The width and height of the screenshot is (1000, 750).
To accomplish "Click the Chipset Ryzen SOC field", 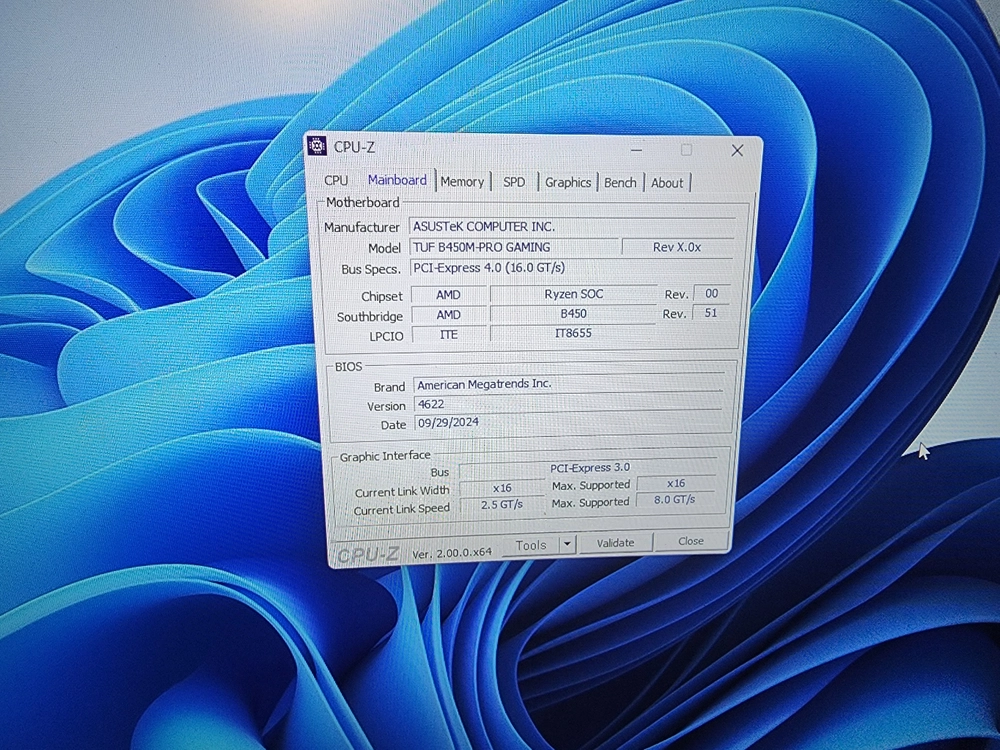I will [573, 294].
